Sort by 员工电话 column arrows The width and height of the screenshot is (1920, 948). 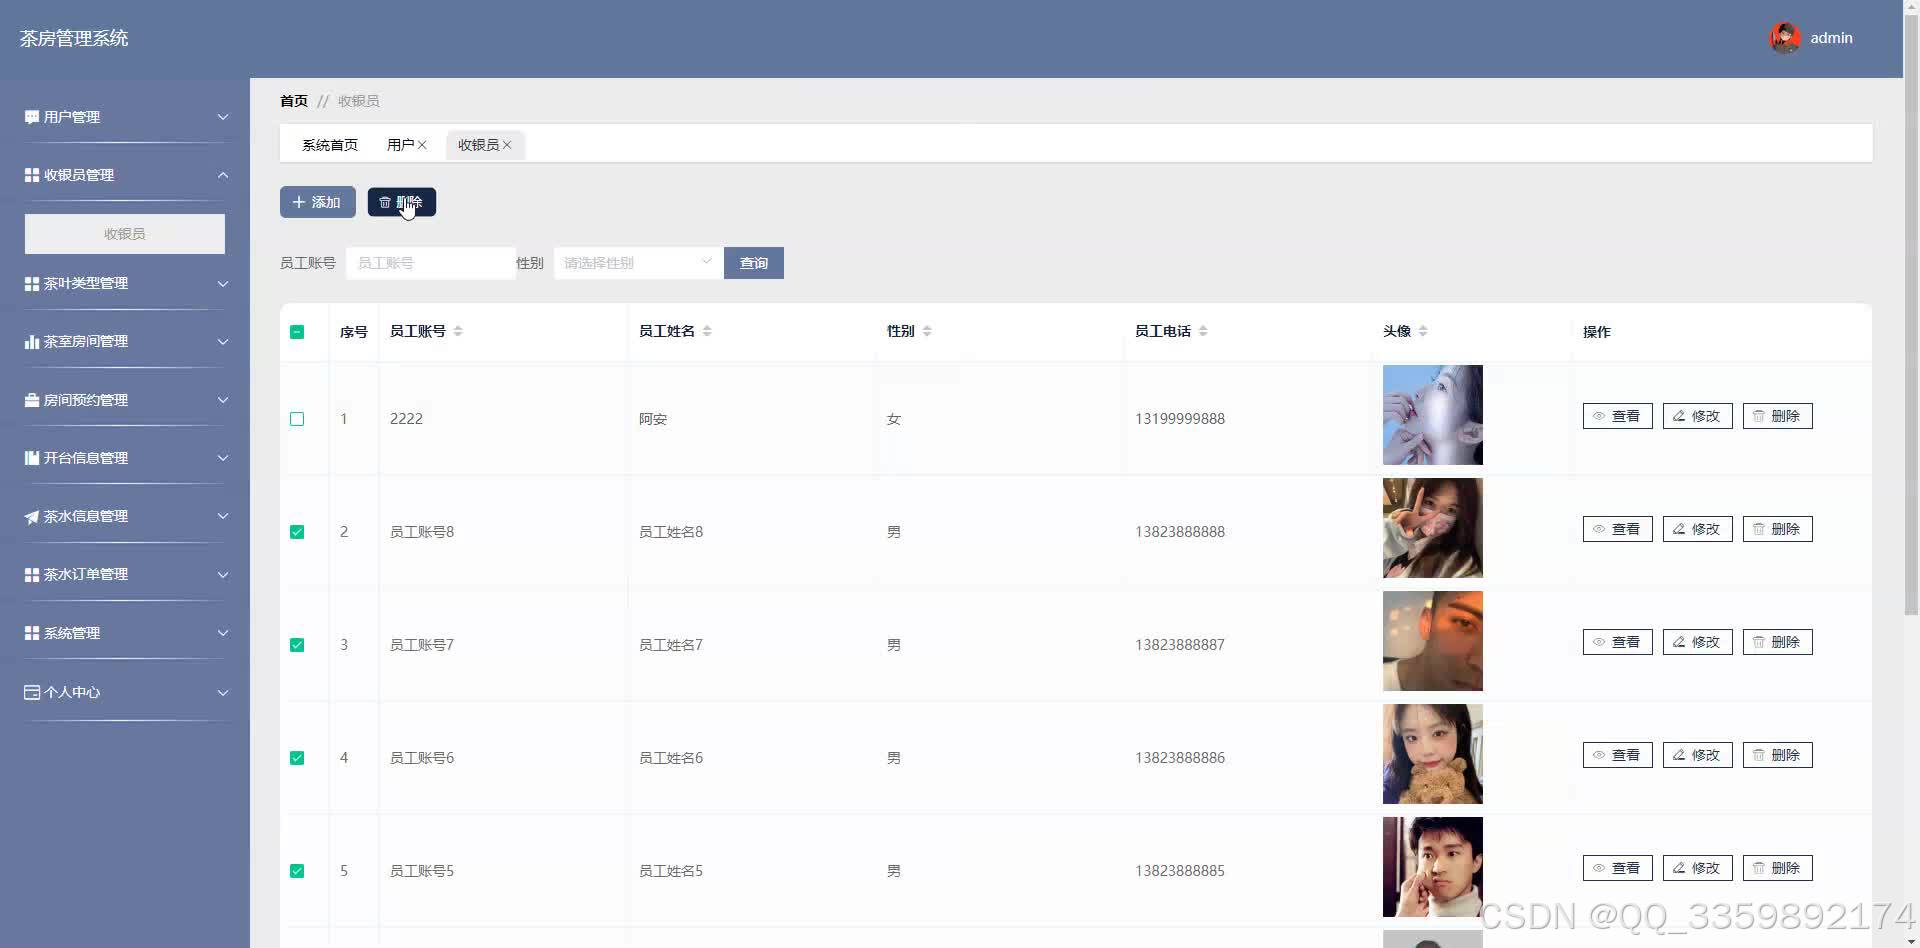1203,331
